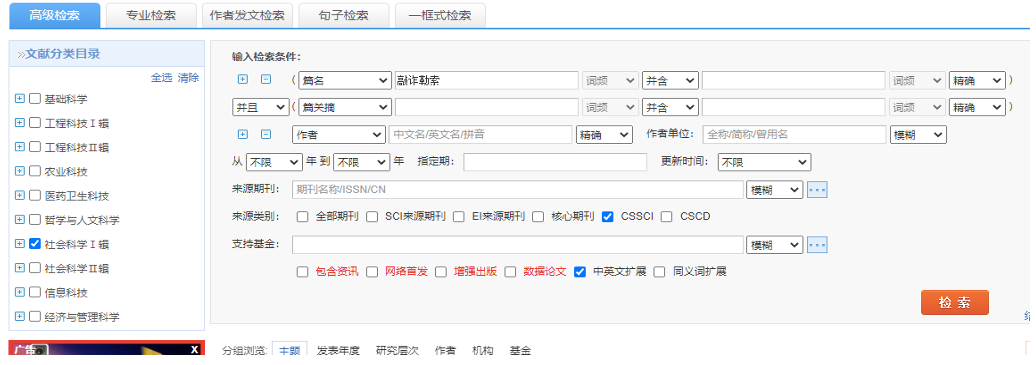
Task: Enable the 同义词扩展 option
Action: [x=659, y=272]
